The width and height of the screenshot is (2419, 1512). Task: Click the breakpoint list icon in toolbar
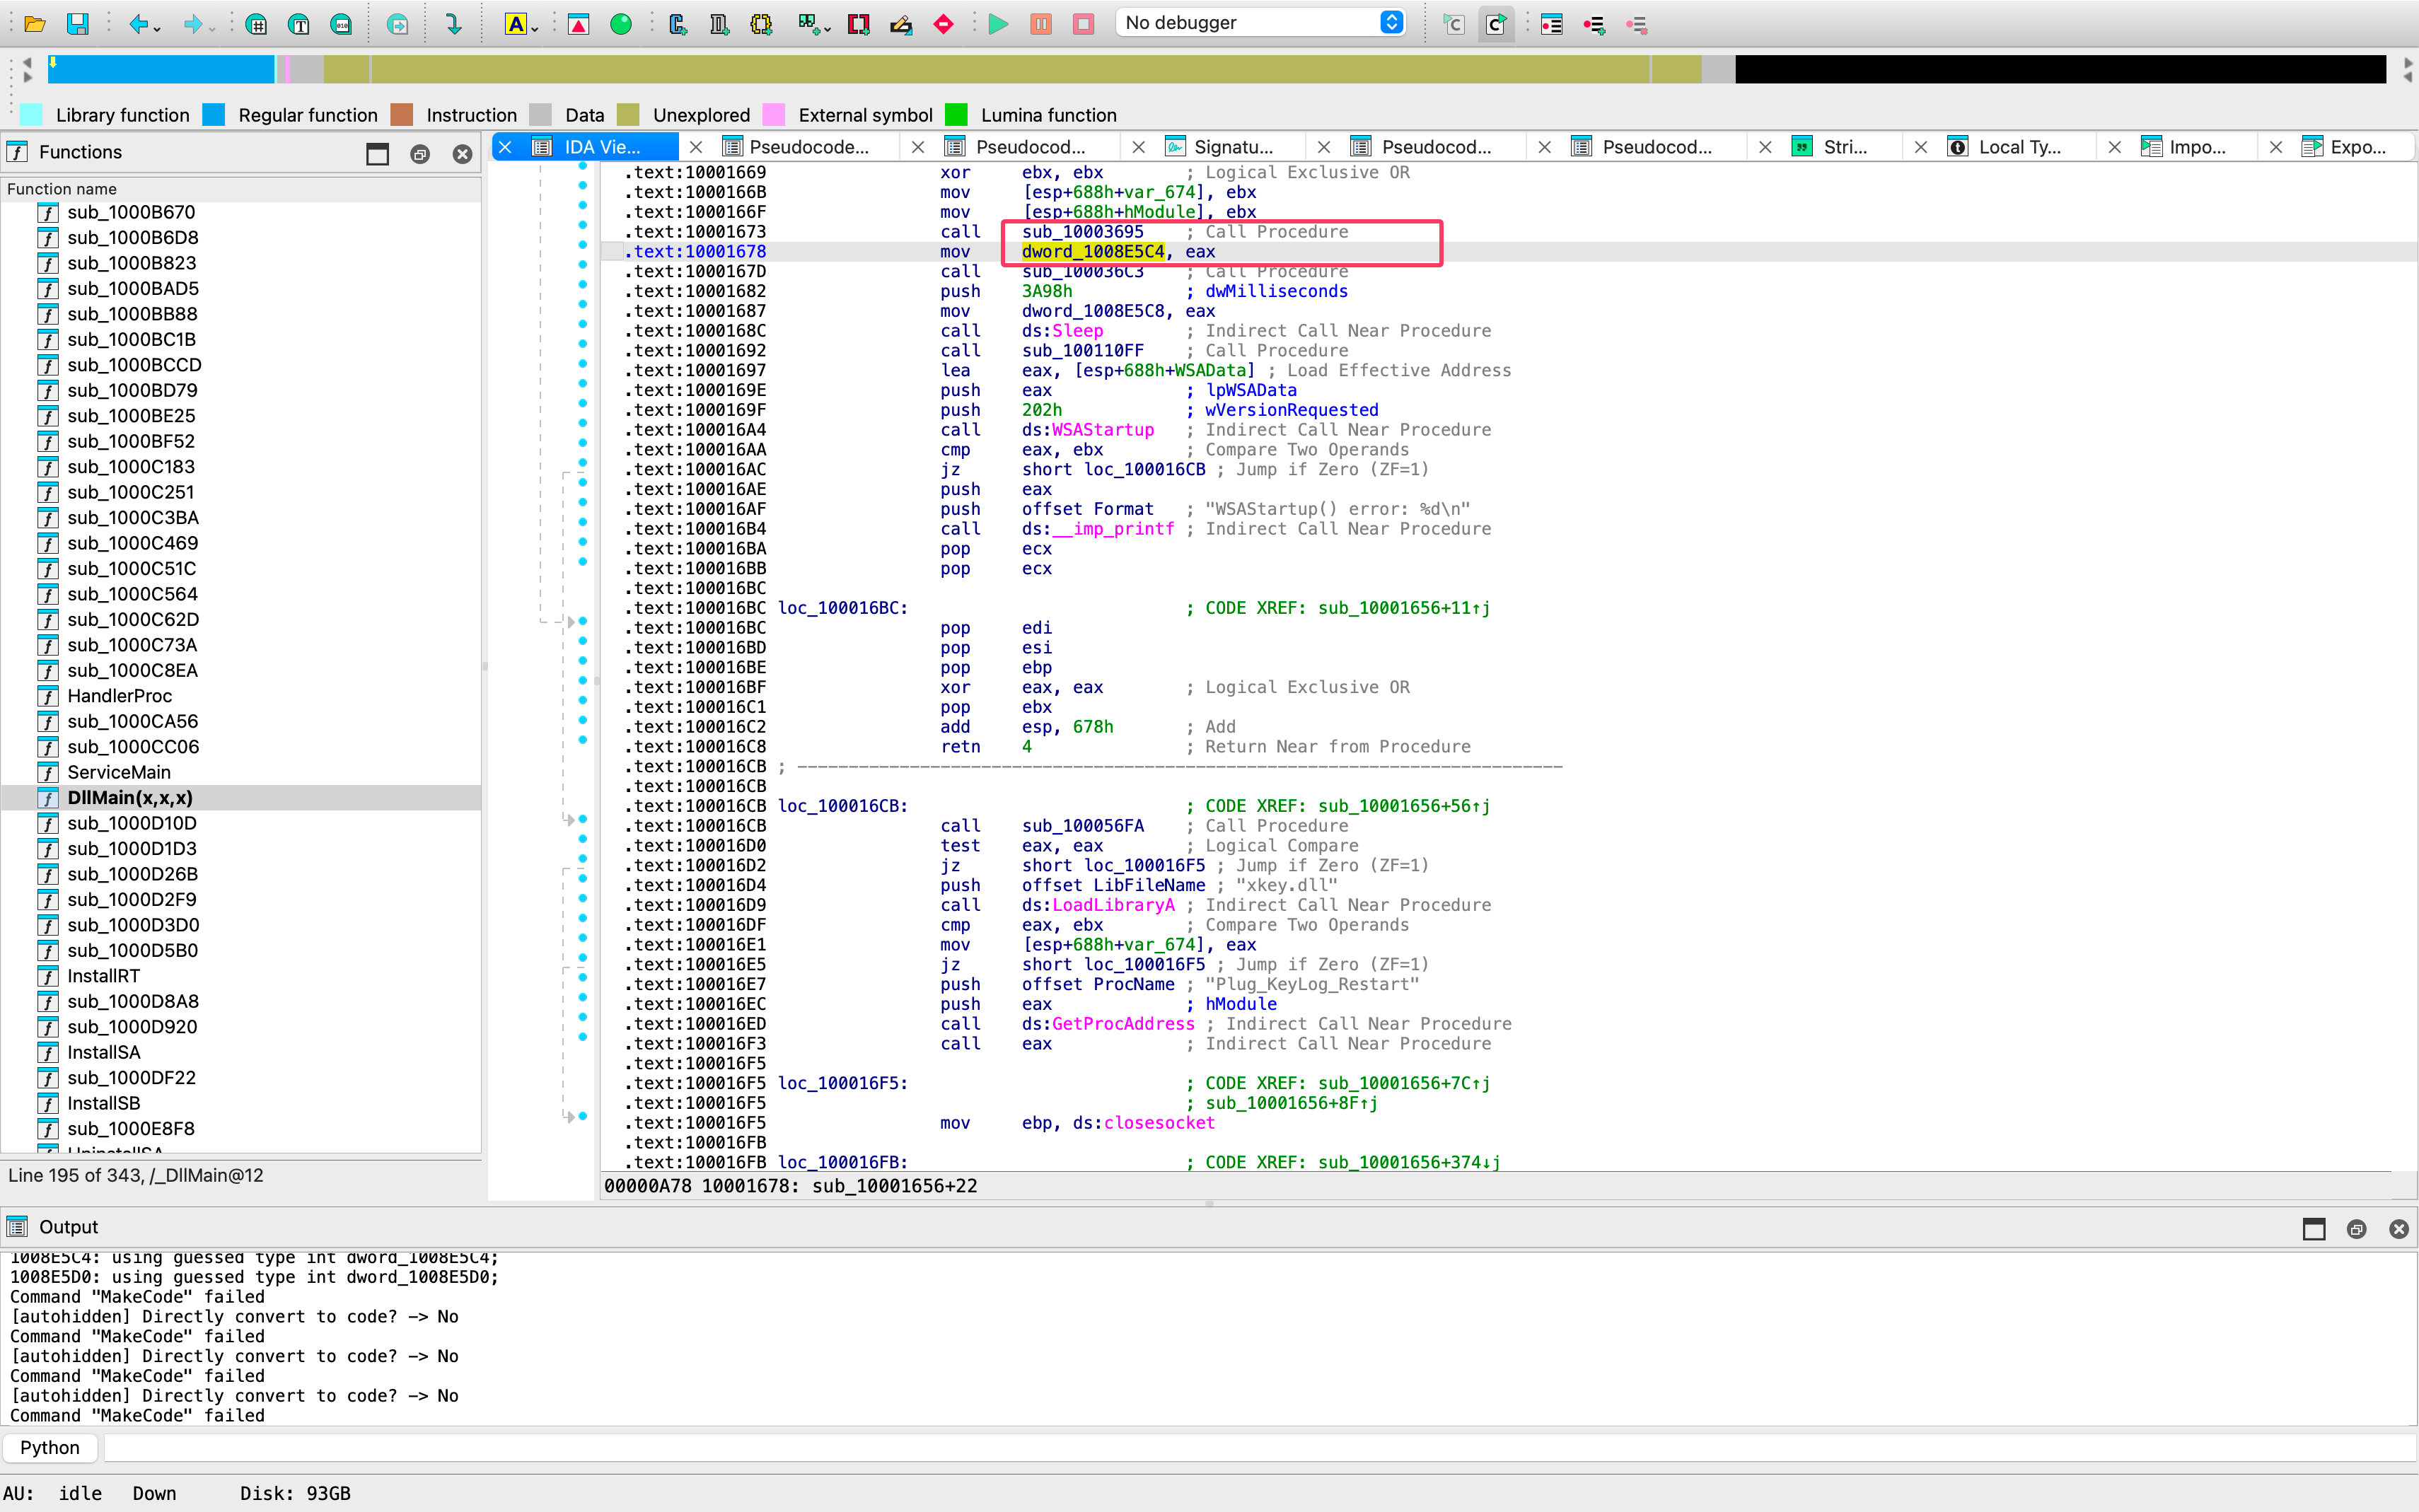[x=1552, y=23]
